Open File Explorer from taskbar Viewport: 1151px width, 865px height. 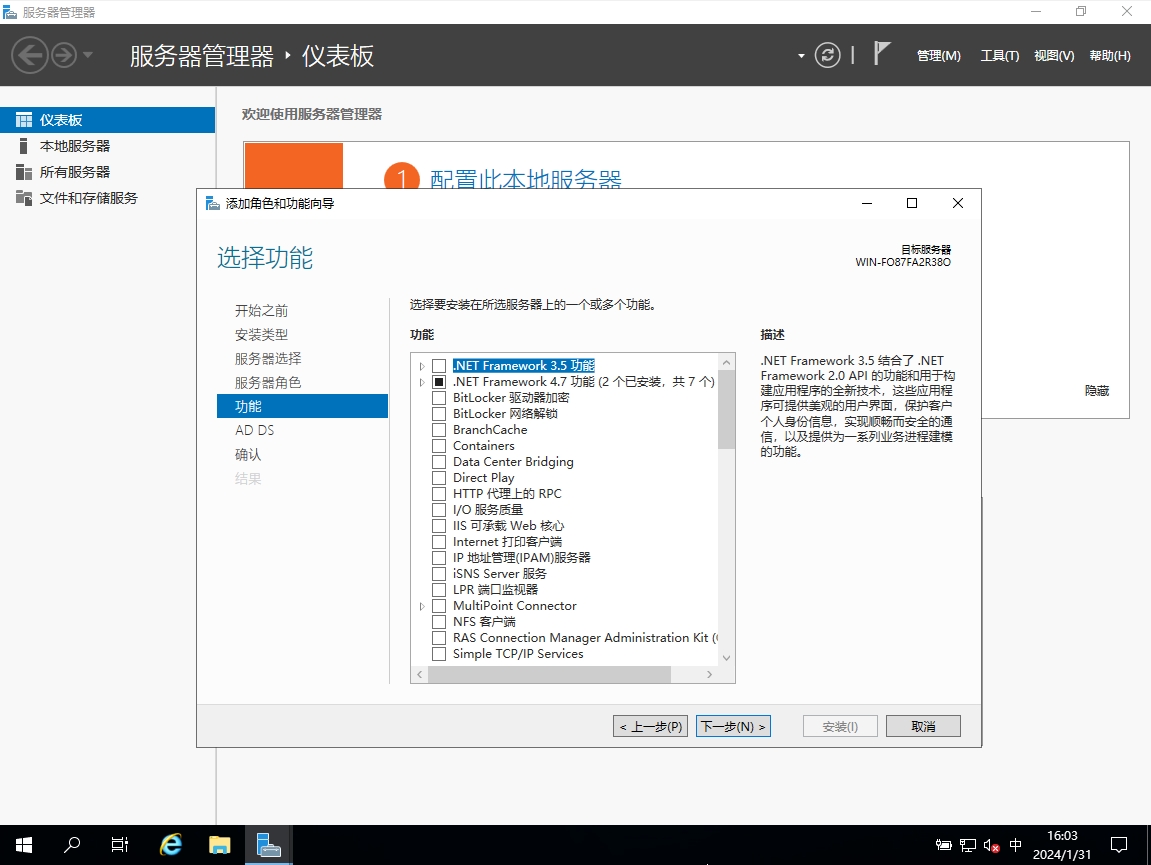pos(220,845)
